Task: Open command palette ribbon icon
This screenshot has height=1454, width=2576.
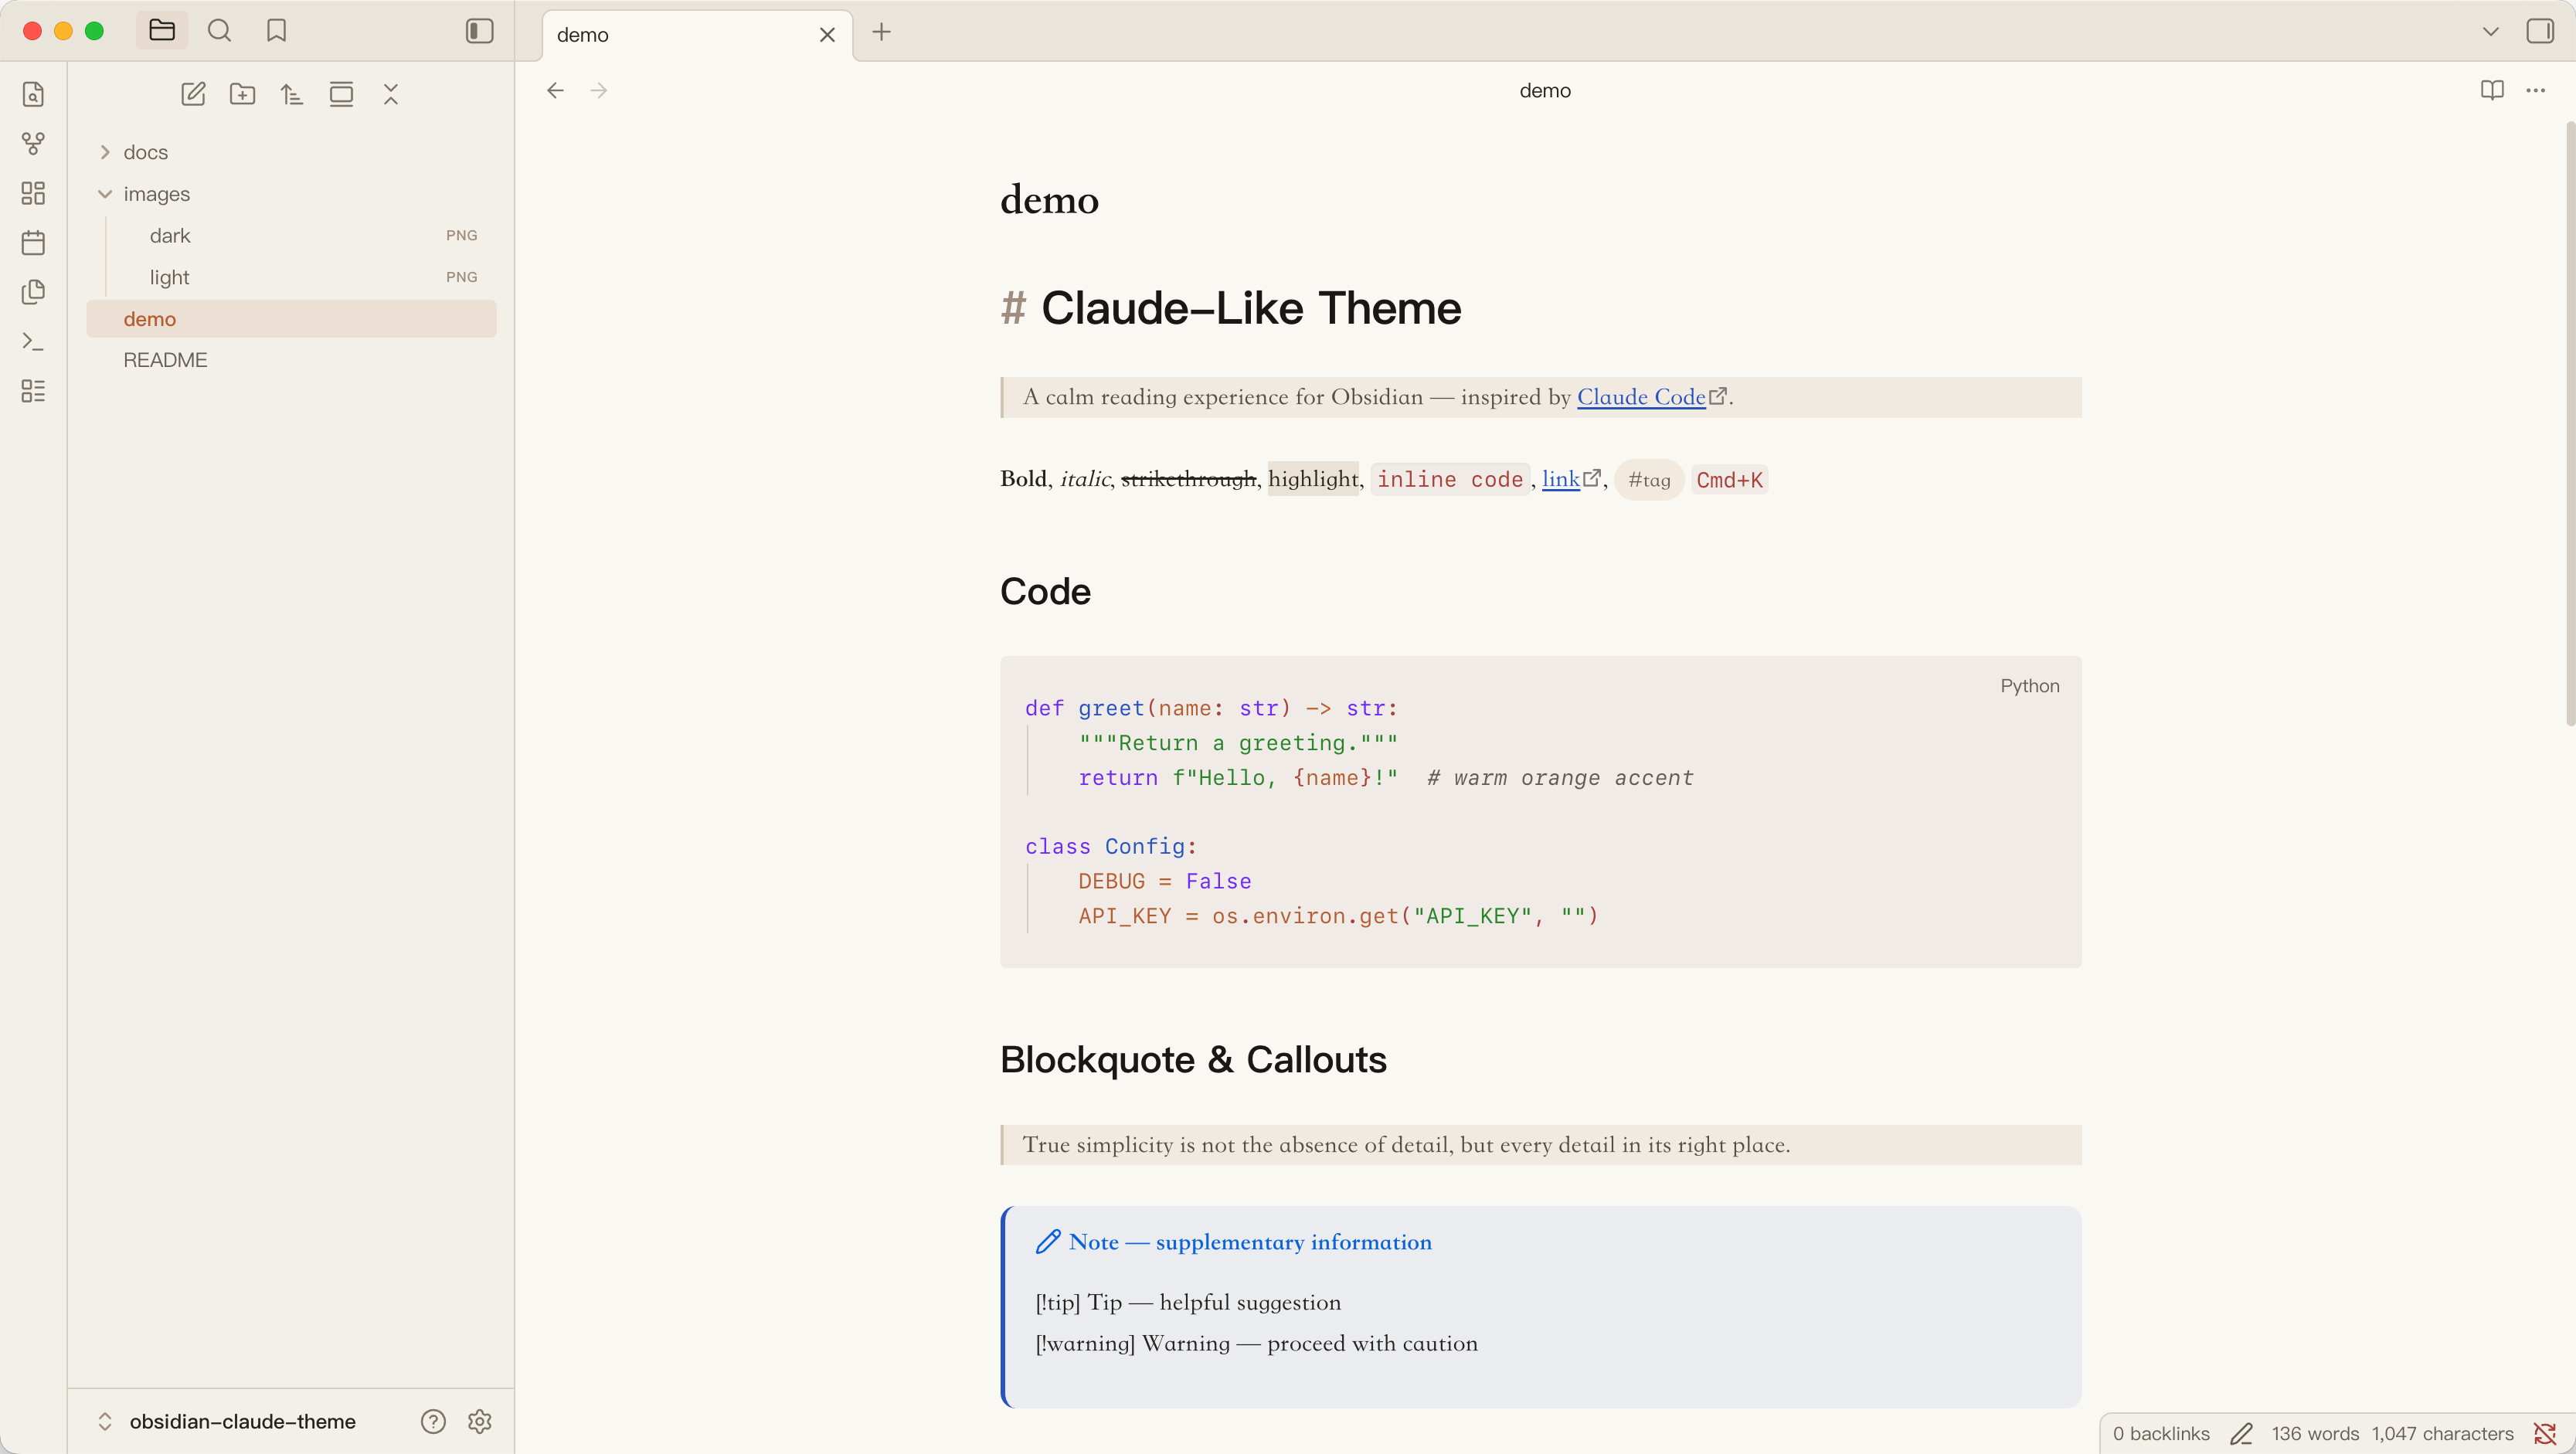Action: click(x=33, y=342)
